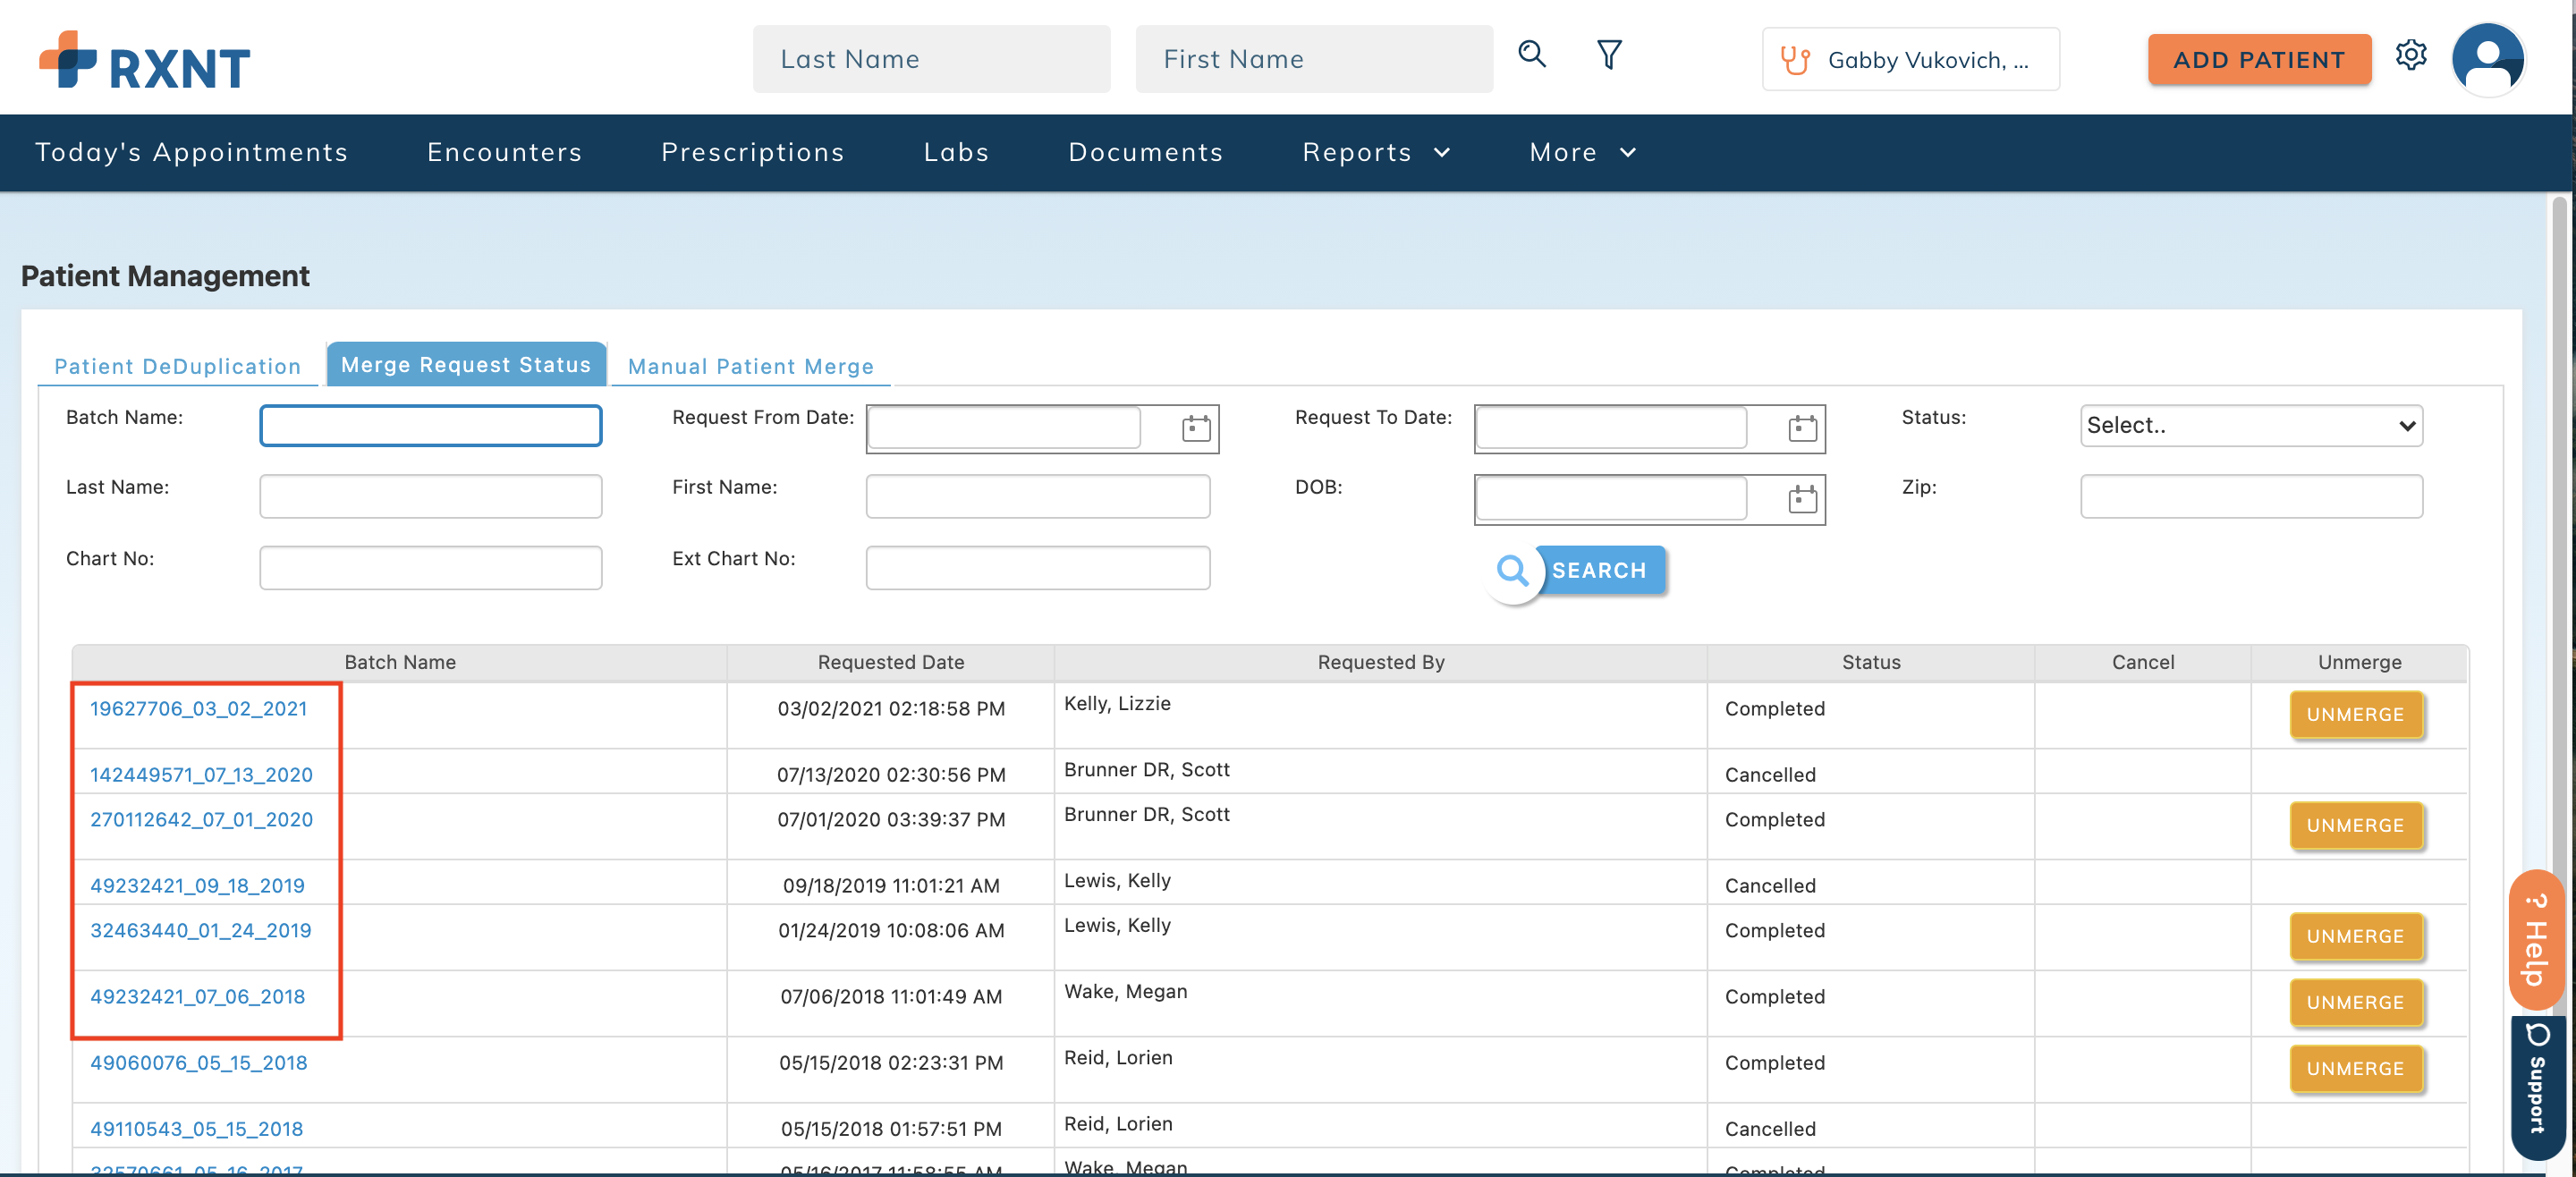Open Request From Date calendar picker
This screenshot has width=2576, height=1177.
pyautogui.click(x=1195, y=429)
